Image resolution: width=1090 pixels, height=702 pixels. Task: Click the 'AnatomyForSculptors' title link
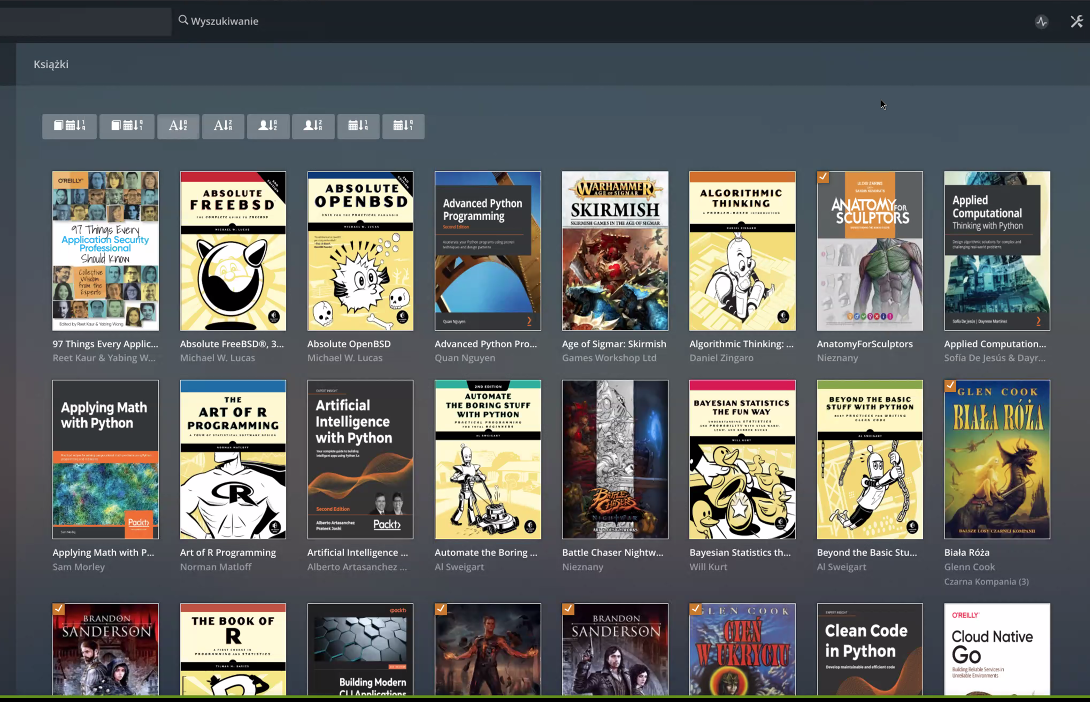(x=865, y=343)
